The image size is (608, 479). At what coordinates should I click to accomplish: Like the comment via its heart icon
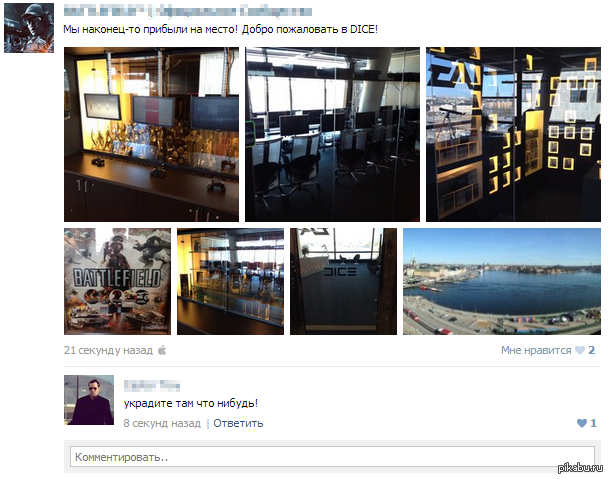coord(582,423)
